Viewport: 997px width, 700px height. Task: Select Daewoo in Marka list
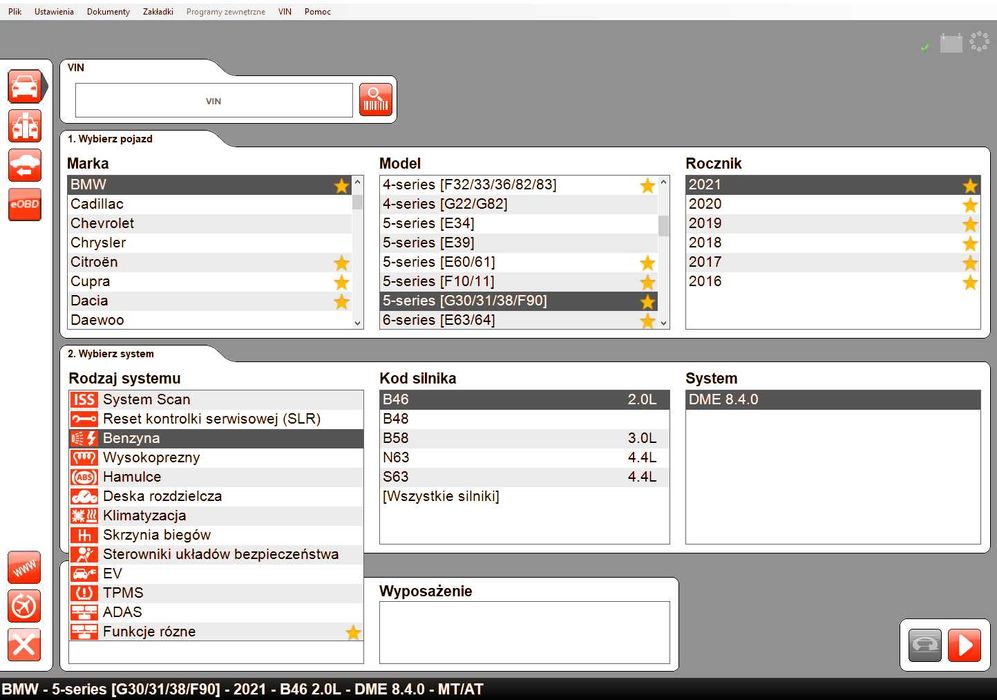point(210,320)
